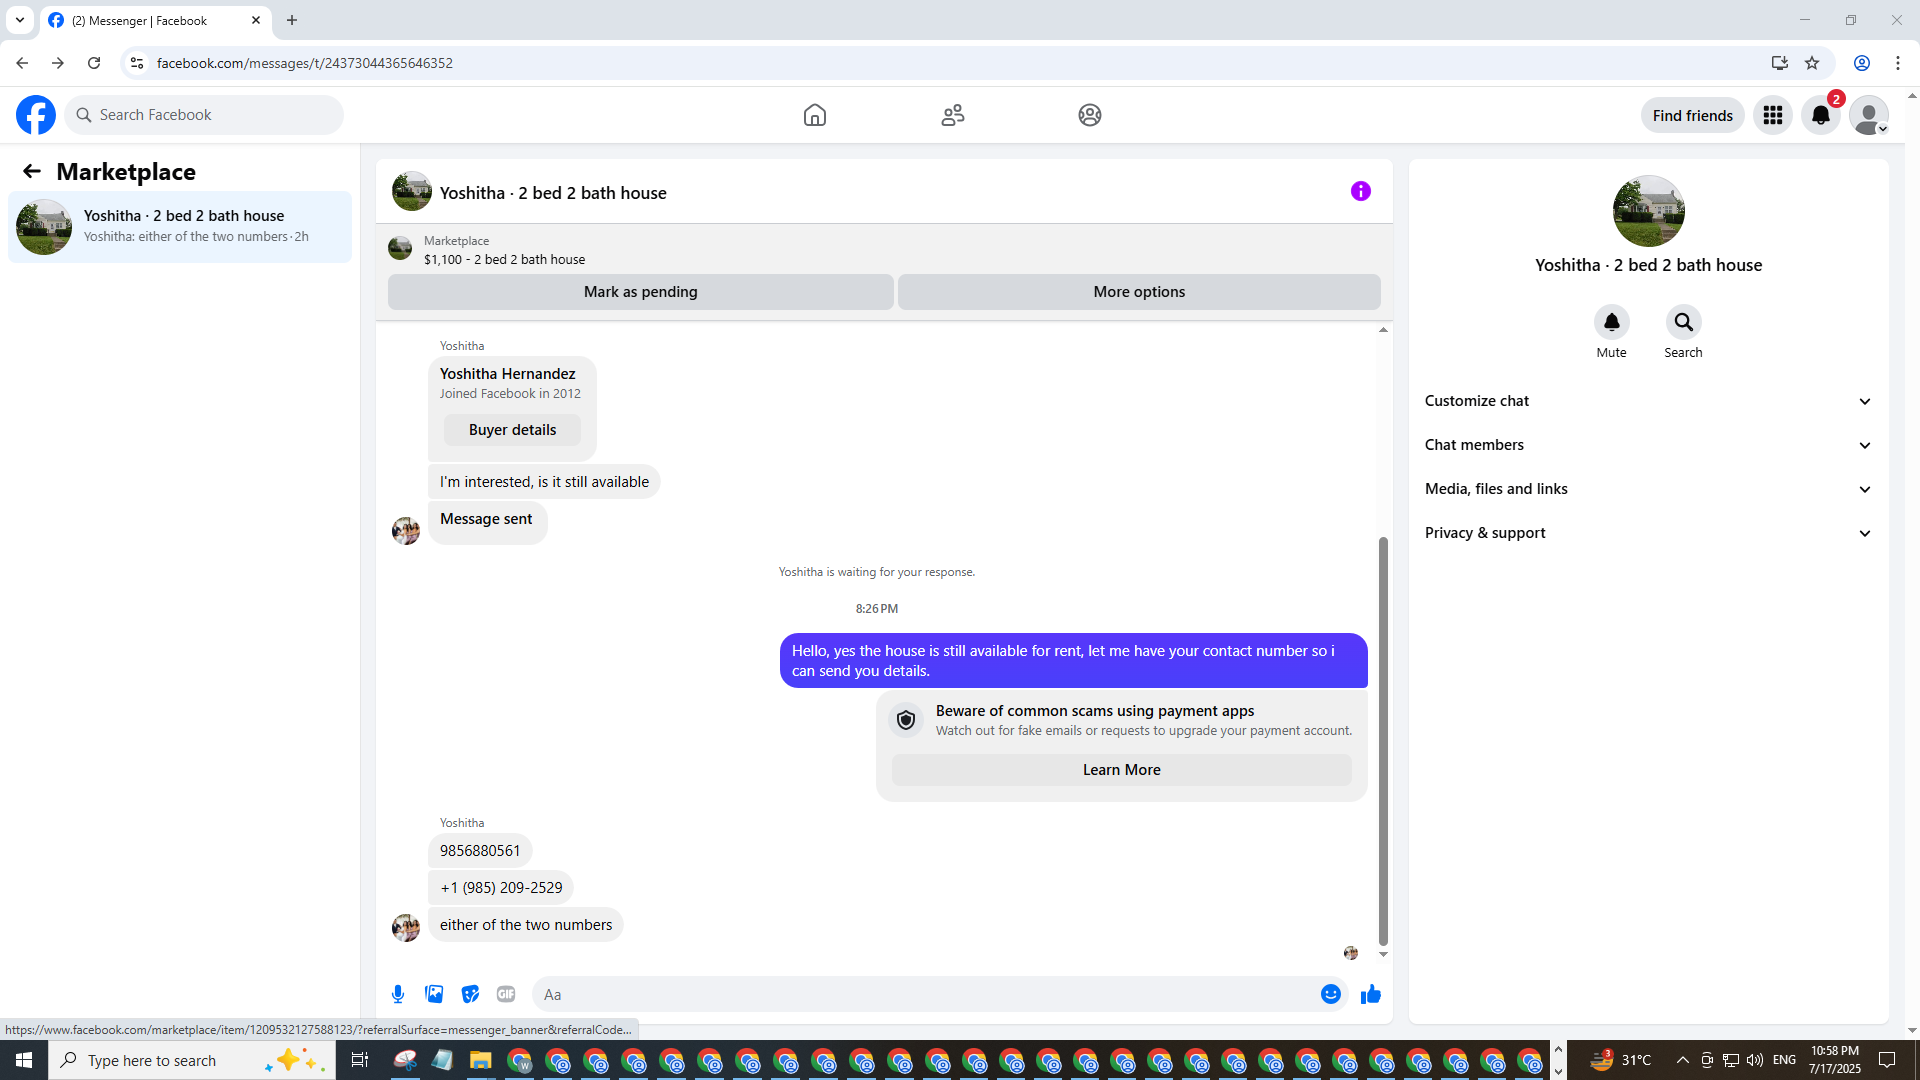Open the account profile avatar menu
The image size is (1920, 1080).
click(x=1869, y=115)
